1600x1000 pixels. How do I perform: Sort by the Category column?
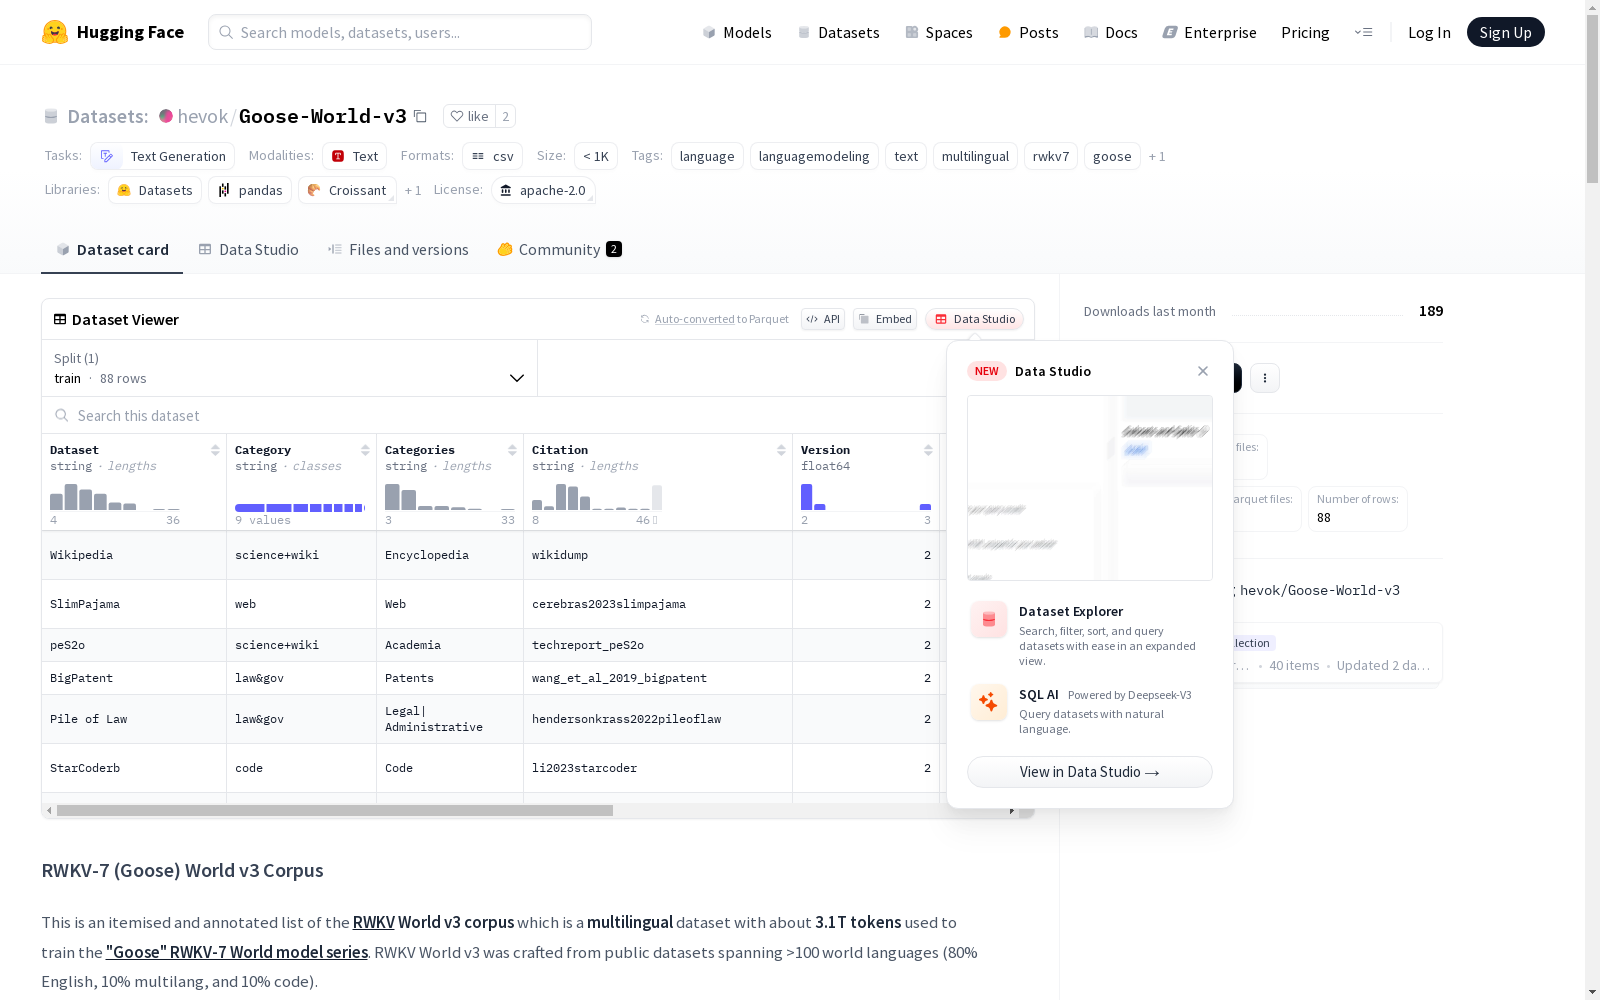pyautogui.click(x=365, y=450)
